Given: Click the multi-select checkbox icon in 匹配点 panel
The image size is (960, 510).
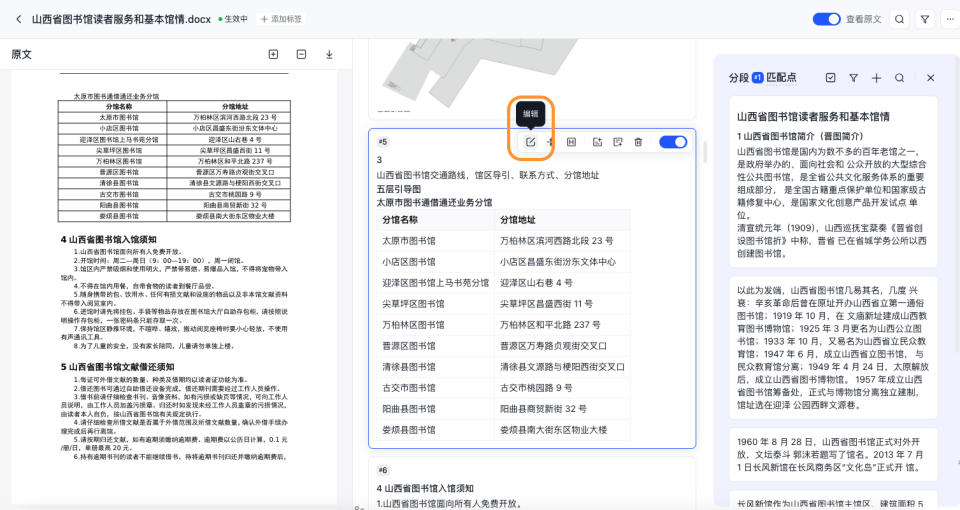Looking at the screenshot, I should [830, 78].
